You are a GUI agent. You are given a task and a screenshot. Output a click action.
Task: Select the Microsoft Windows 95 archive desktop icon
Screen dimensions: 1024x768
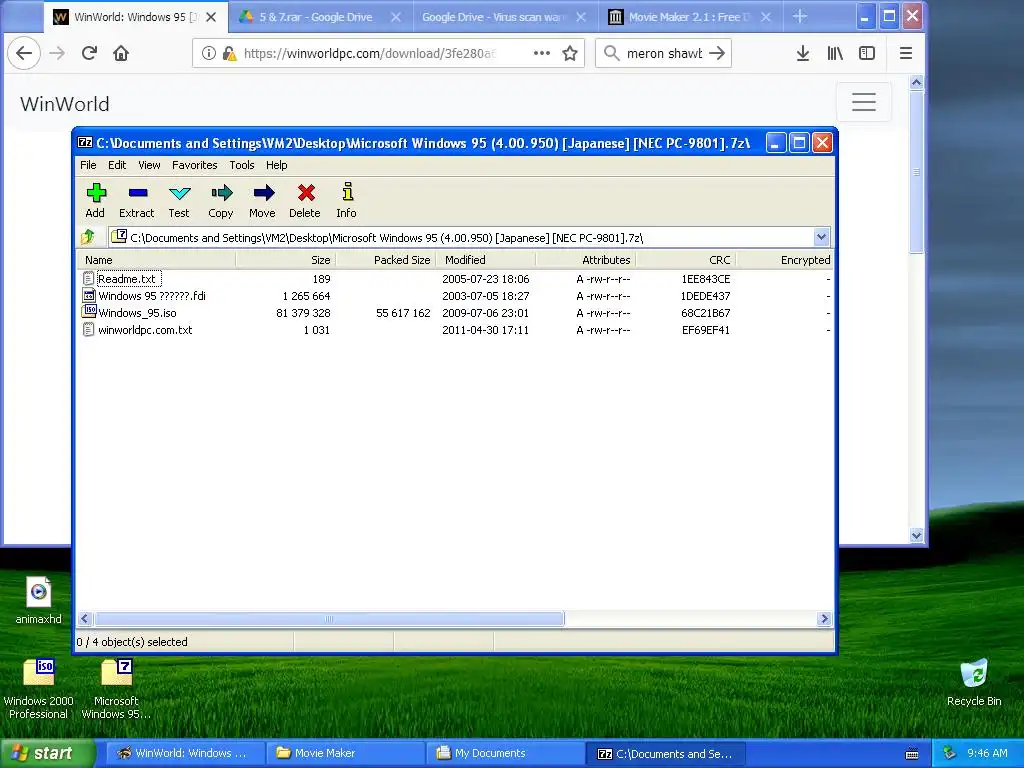(x=116, y=689)
